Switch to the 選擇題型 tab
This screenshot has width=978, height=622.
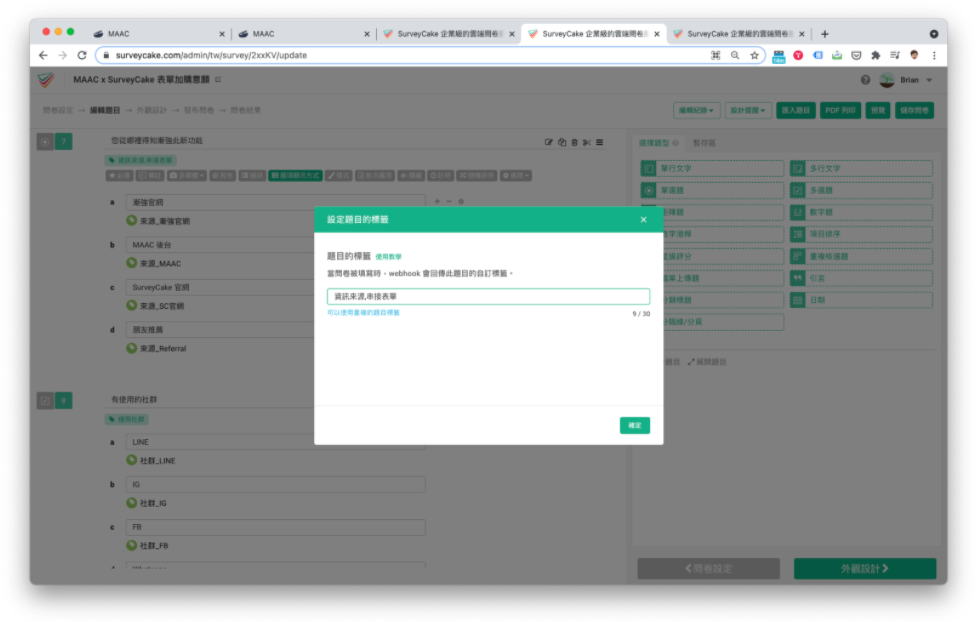pos(658,143)
